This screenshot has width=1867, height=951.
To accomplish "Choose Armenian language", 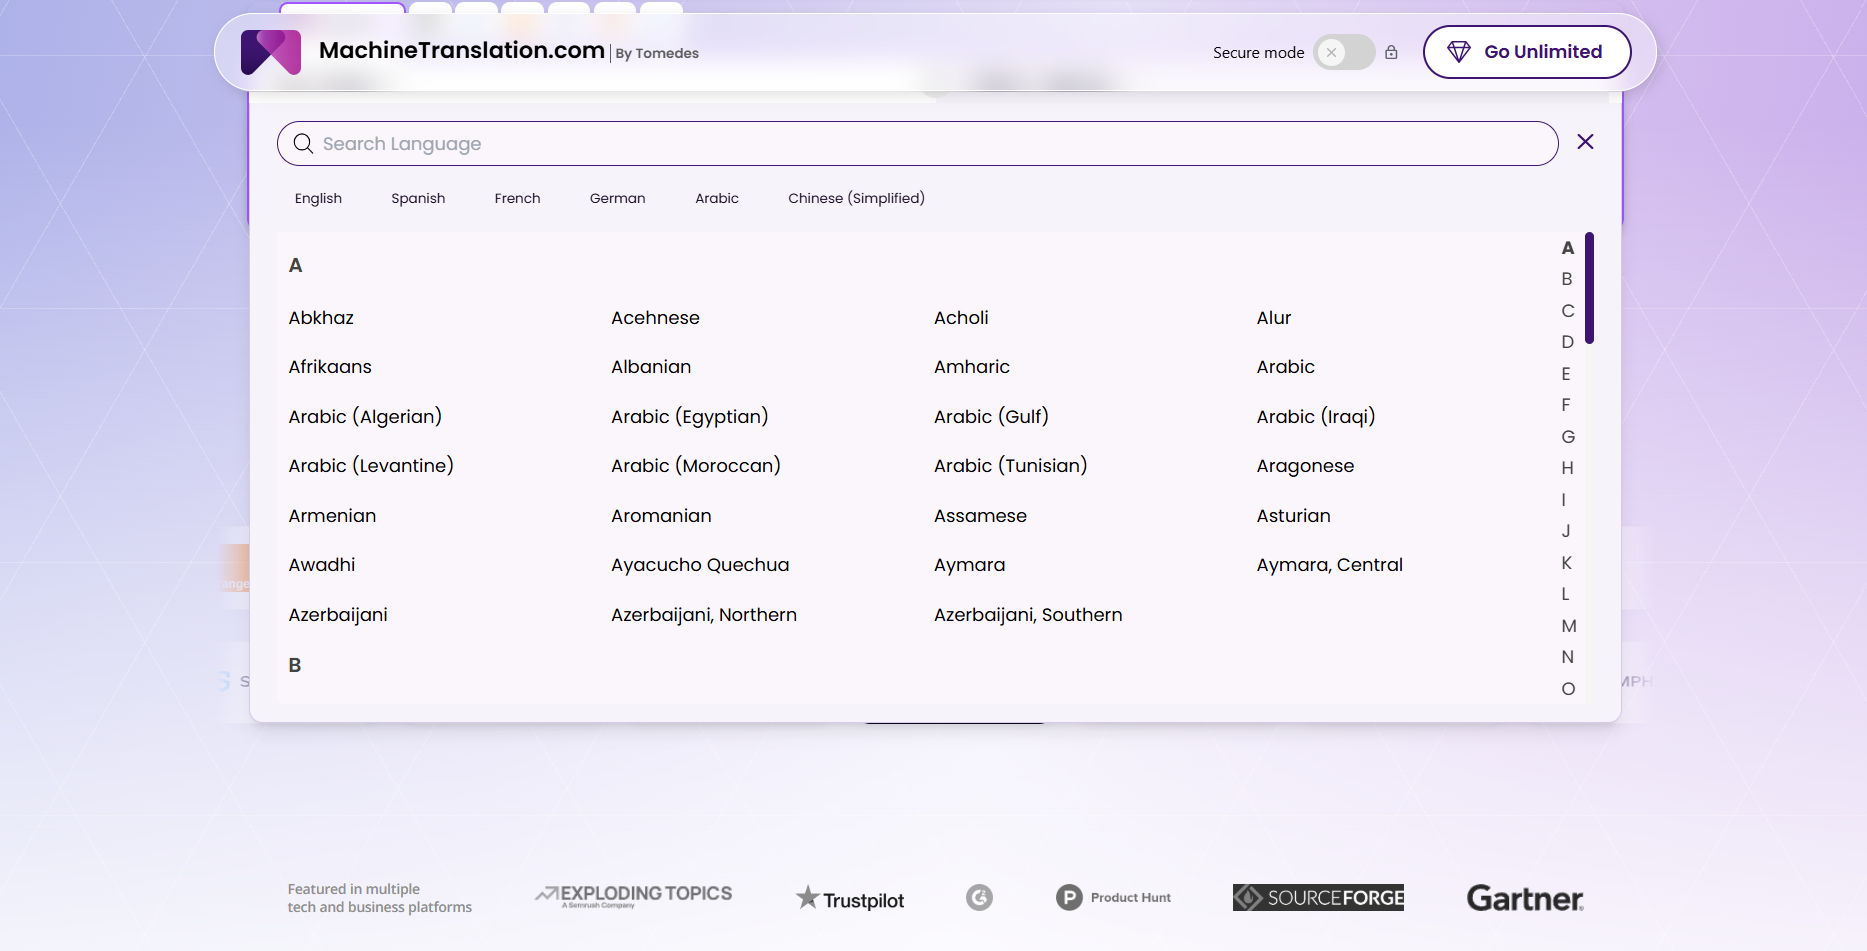I will 332,516.
